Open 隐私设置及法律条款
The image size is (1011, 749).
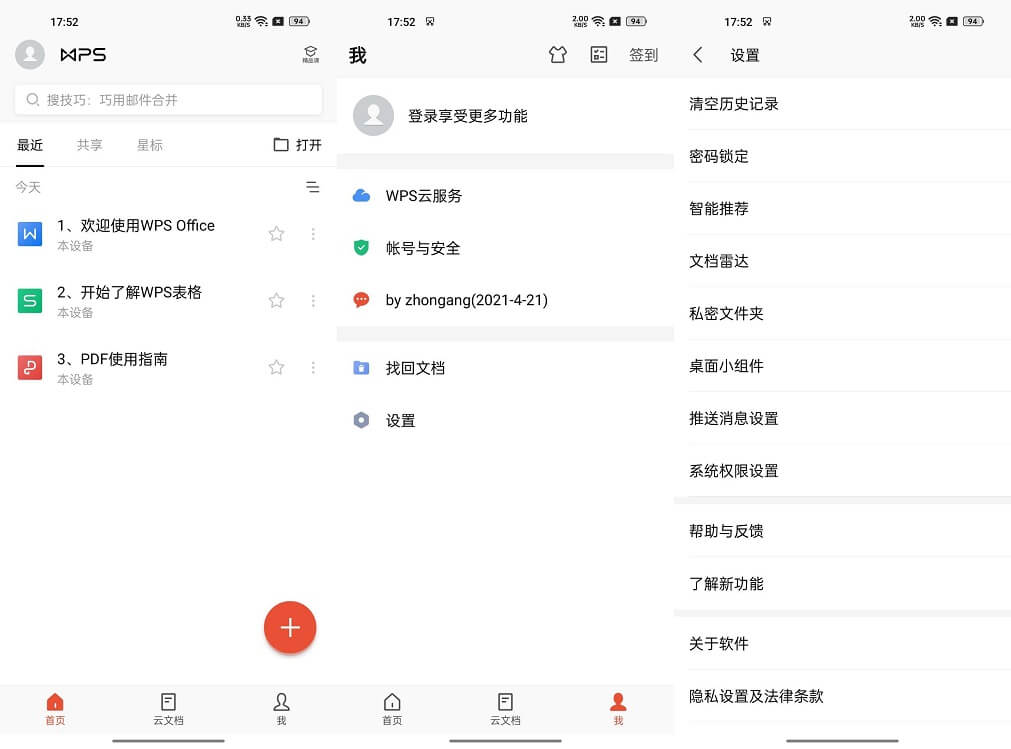coord(843,696)
